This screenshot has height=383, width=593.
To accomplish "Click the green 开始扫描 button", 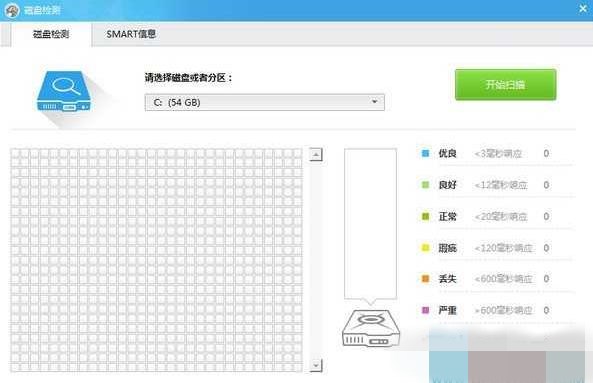I will (x=505, y=85).
